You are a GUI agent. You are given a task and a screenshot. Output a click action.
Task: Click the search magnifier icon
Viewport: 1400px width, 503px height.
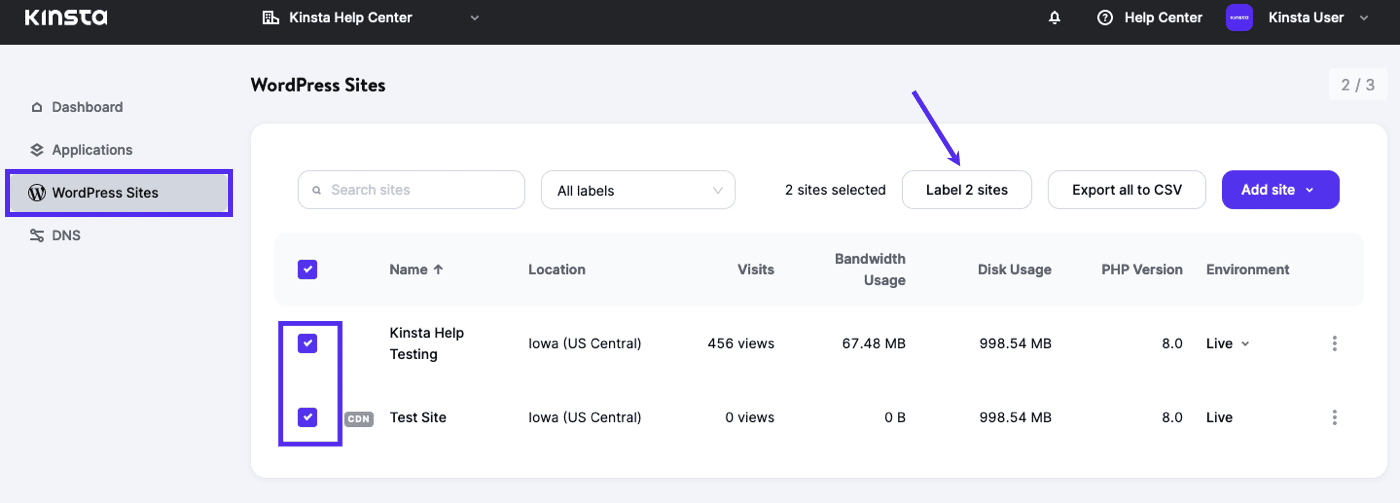tap(317, 190)
